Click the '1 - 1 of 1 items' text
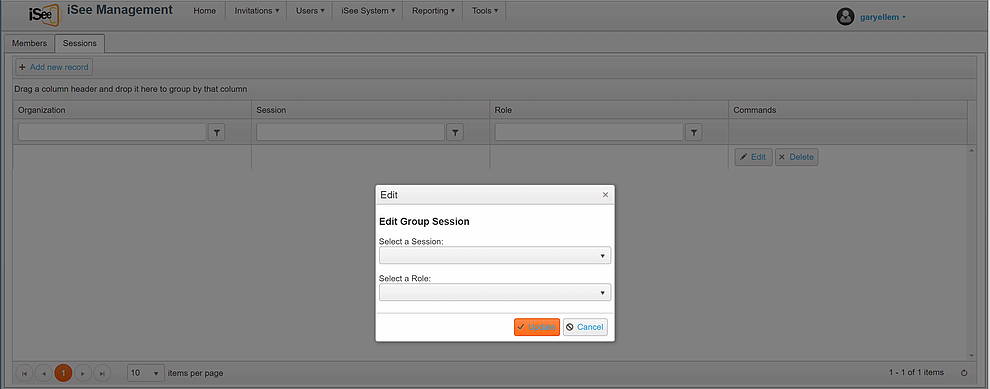The height and width of the screenshot is (389, 990). tap(916, 373)
